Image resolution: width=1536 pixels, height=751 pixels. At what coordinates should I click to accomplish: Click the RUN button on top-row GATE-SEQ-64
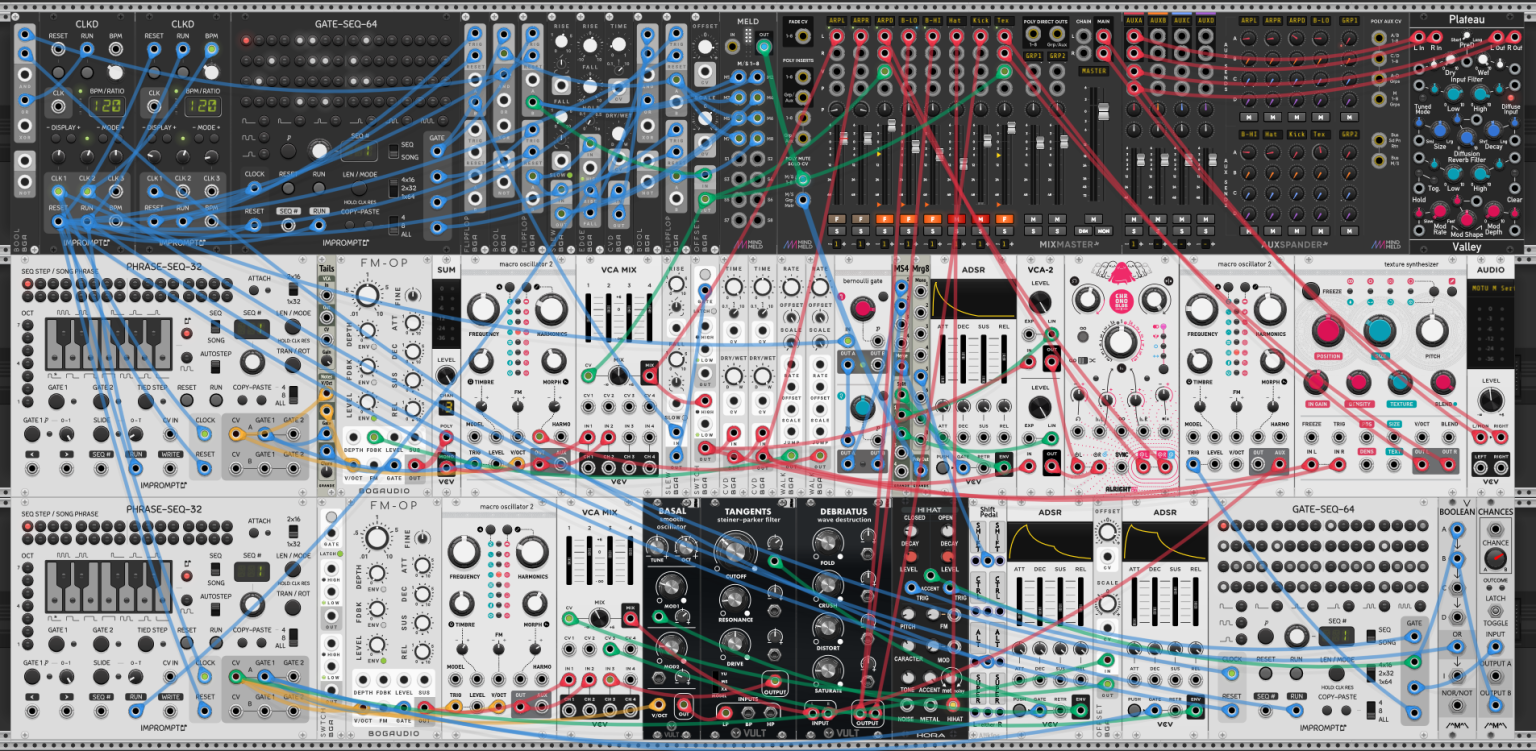[319, 188]
